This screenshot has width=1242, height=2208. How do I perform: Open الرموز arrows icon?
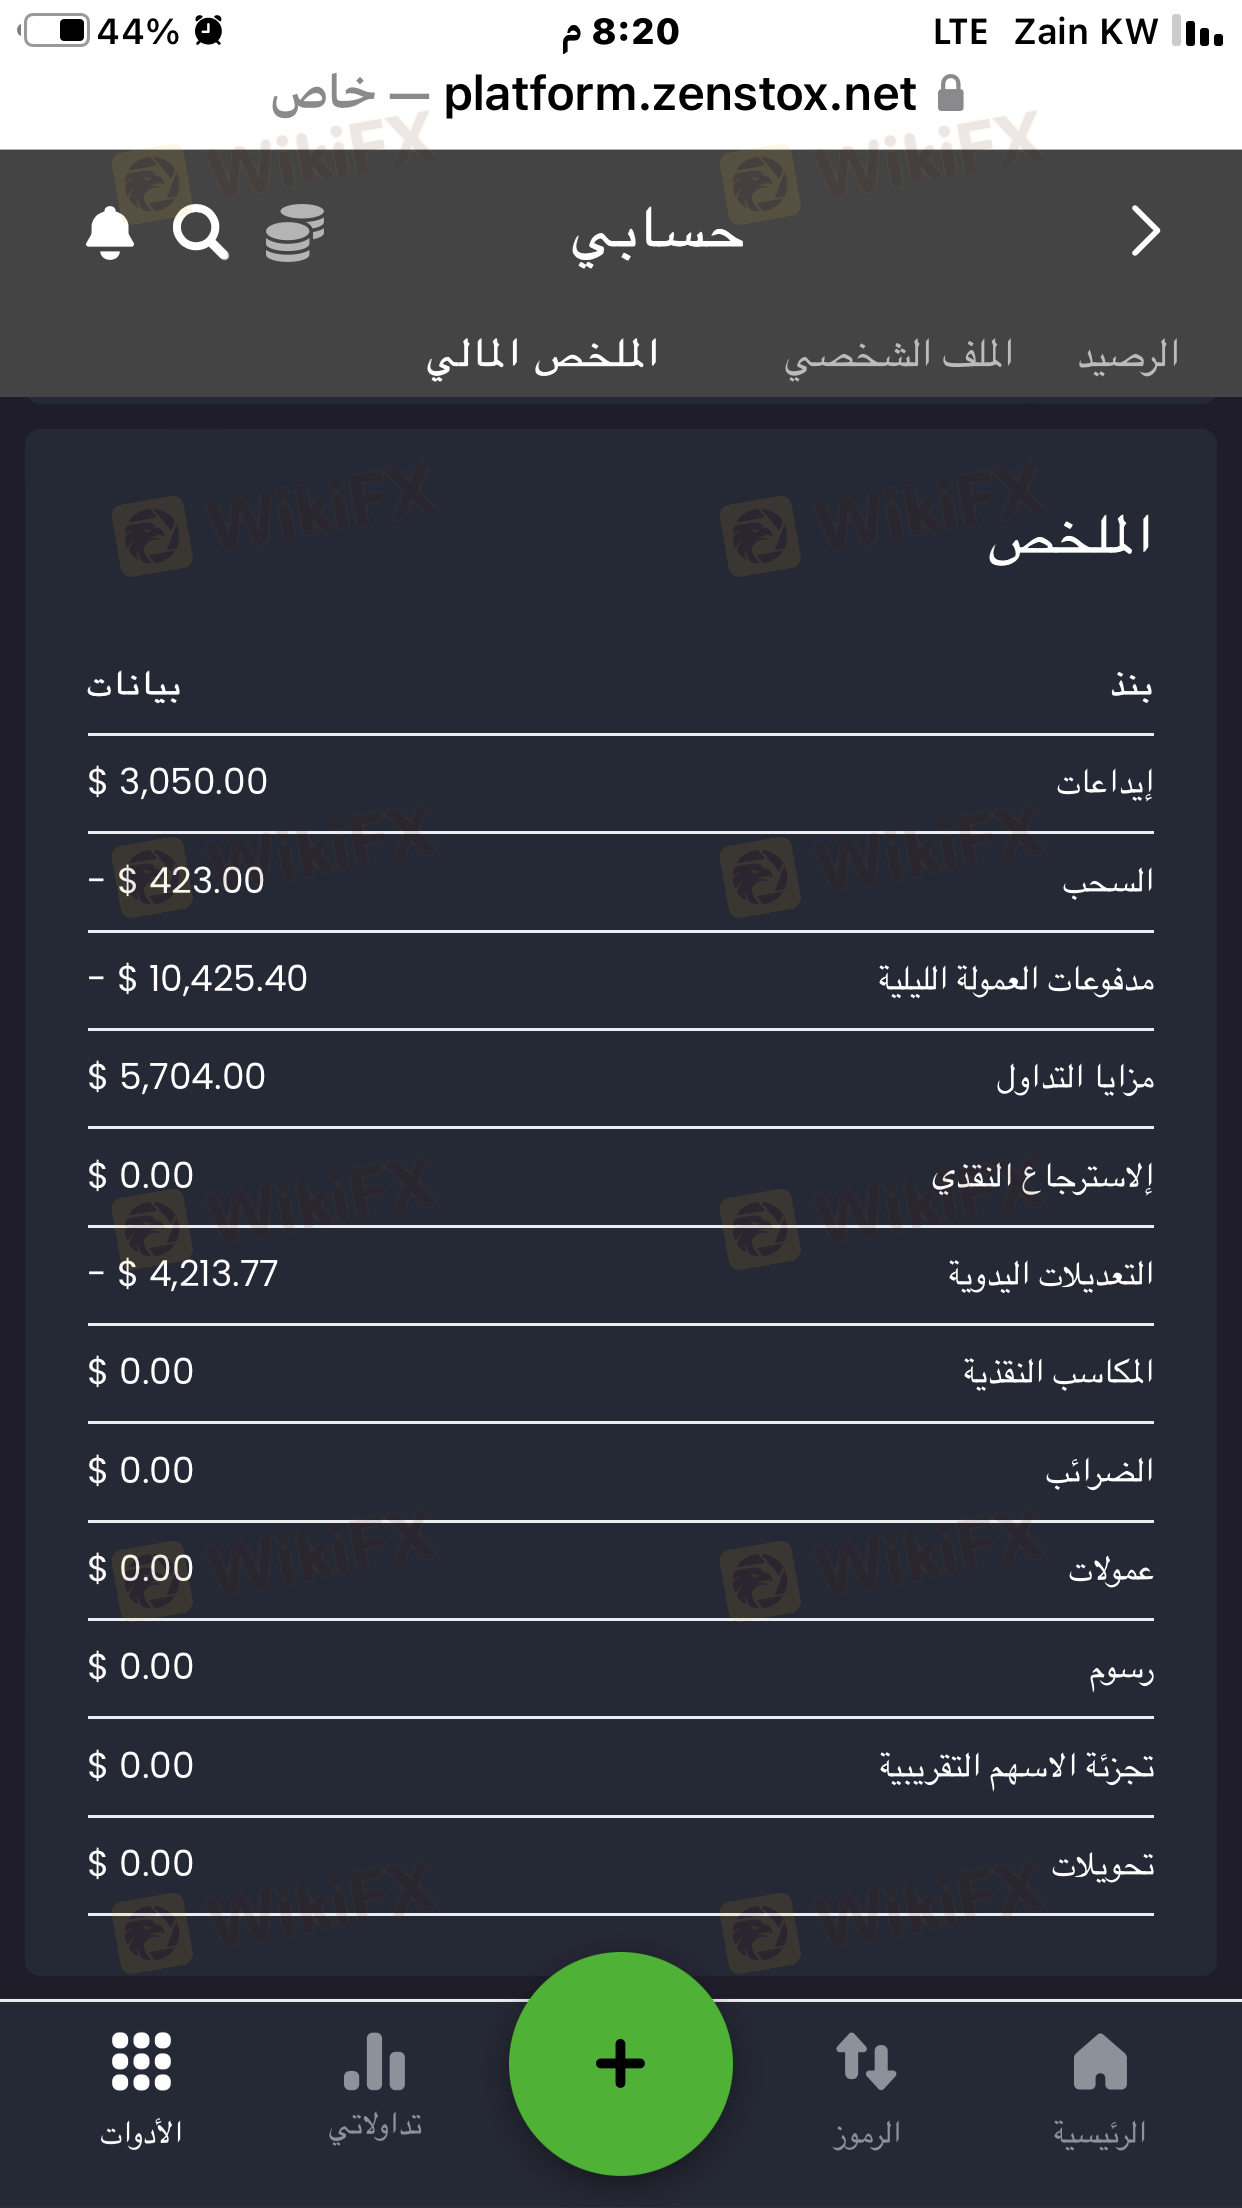866,2087
